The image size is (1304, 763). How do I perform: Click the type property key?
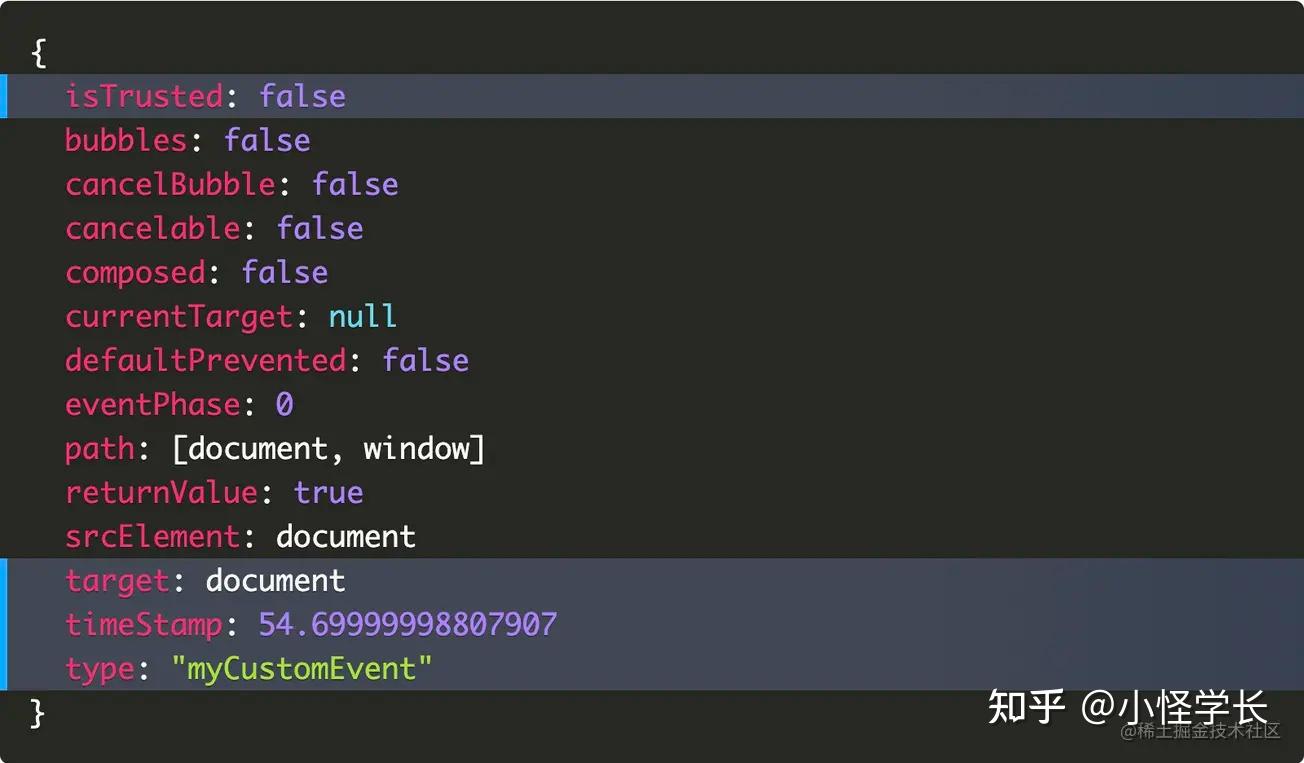tap(100, 668)
